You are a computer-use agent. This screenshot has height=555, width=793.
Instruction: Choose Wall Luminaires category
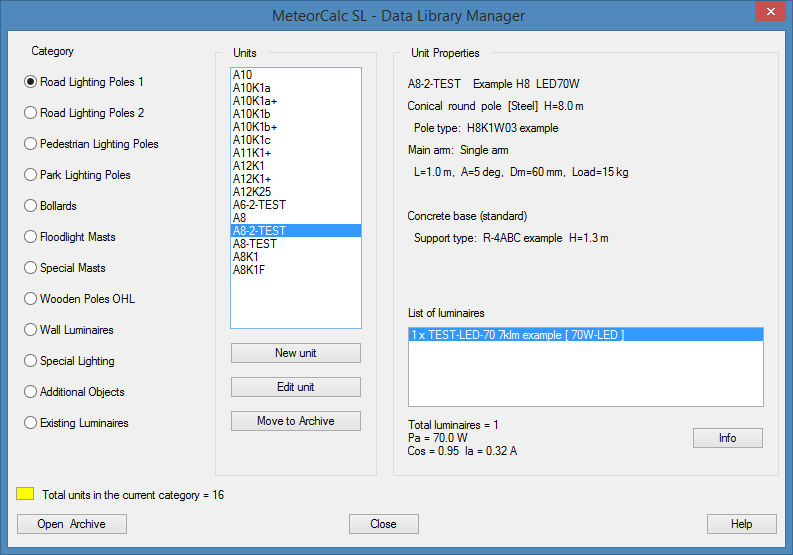(69, 330)
